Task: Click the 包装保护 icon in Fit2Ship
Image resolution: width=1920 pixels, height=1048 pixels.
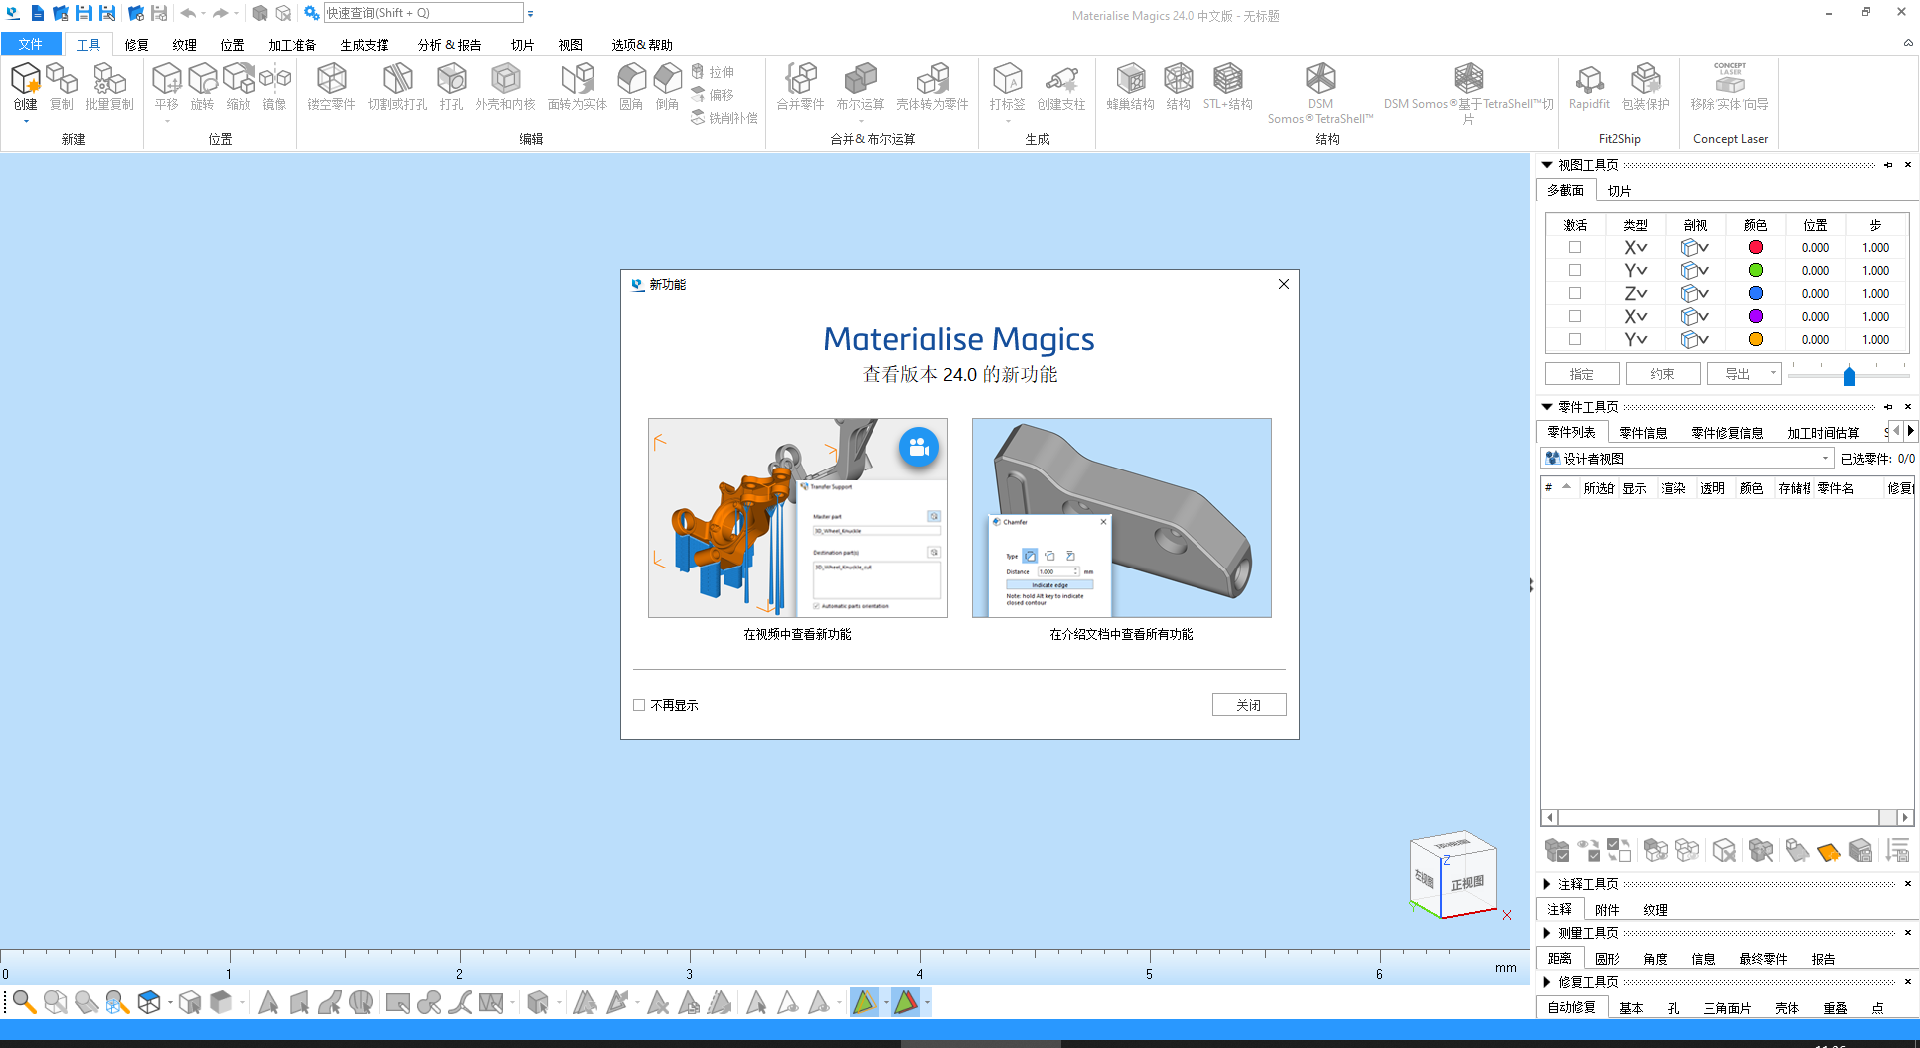Action: (1645, 80)
